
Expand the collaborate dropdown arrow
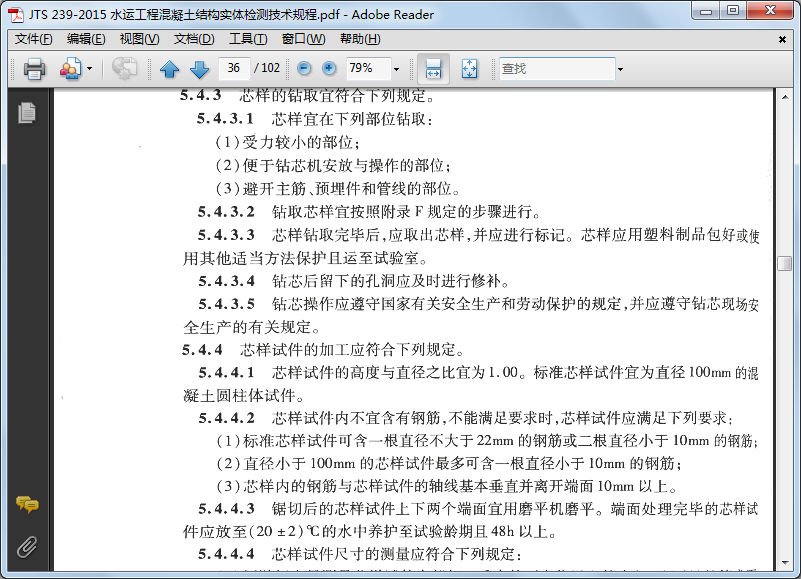(x=89, y=68)
